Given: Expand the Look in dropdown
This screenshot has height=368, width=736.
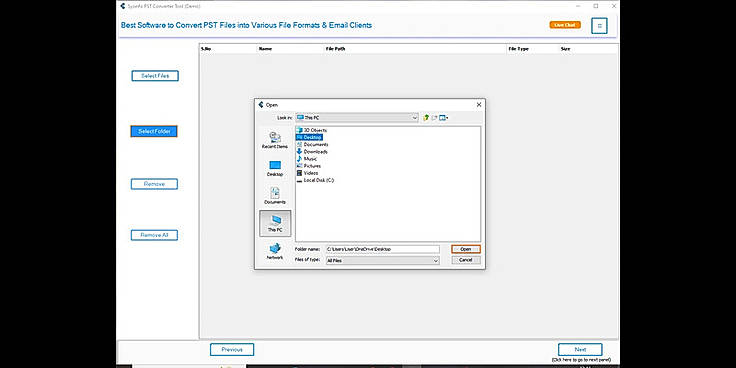Looking at the screenshot, I should pyautogui.click(x=415, y=118).
